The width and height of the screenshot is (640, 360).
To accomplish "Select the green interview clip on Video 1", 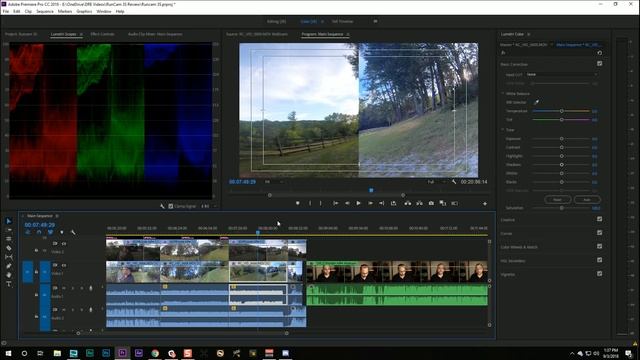I will click(397, 272).
